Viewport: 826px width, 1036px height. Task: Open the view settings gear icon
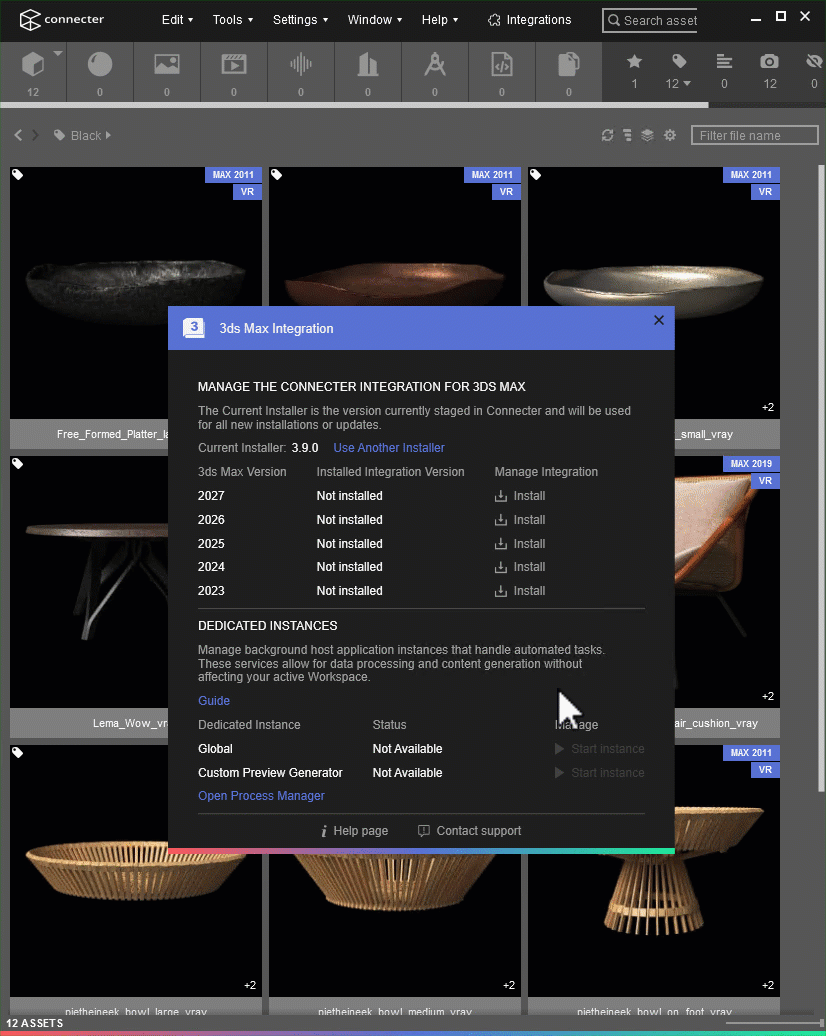click(670, 135)
